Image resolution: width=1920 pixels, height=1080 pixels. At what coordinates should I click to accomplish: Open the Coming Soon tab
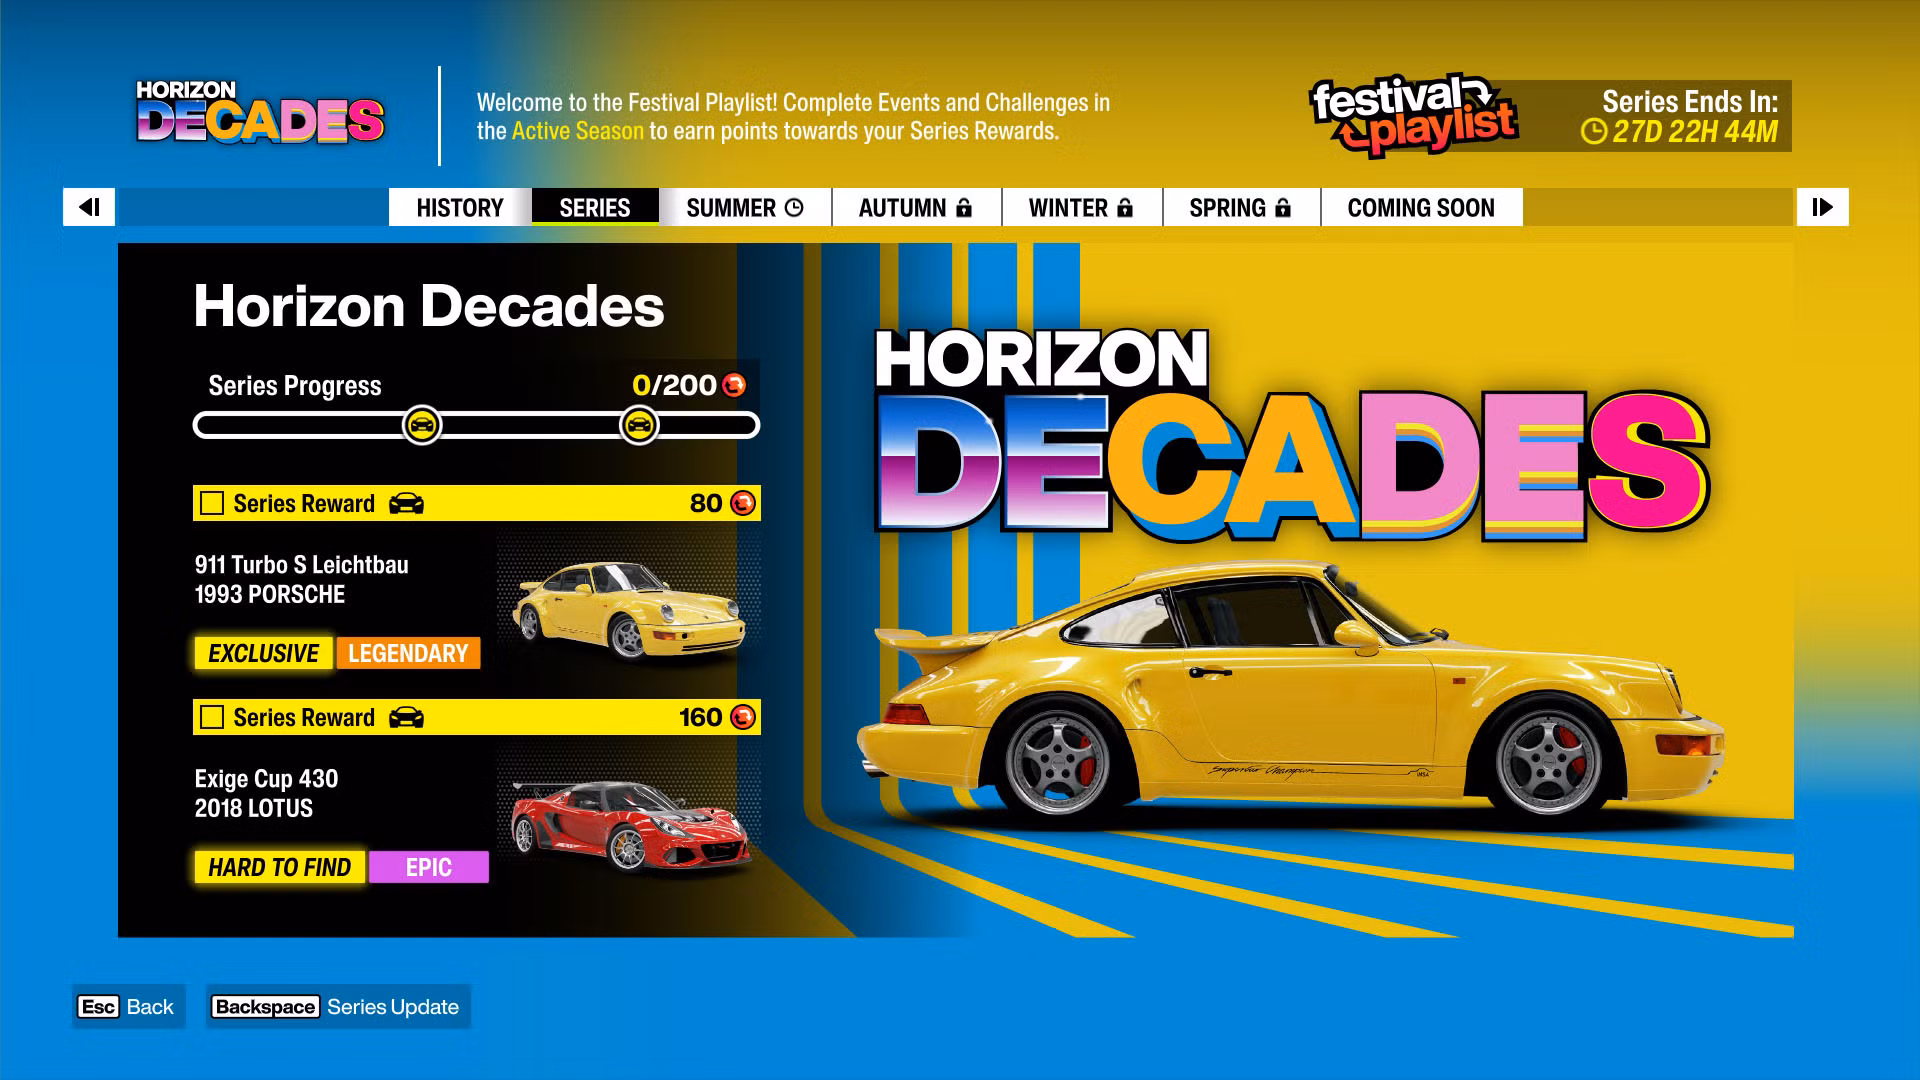click(1421, 207)
